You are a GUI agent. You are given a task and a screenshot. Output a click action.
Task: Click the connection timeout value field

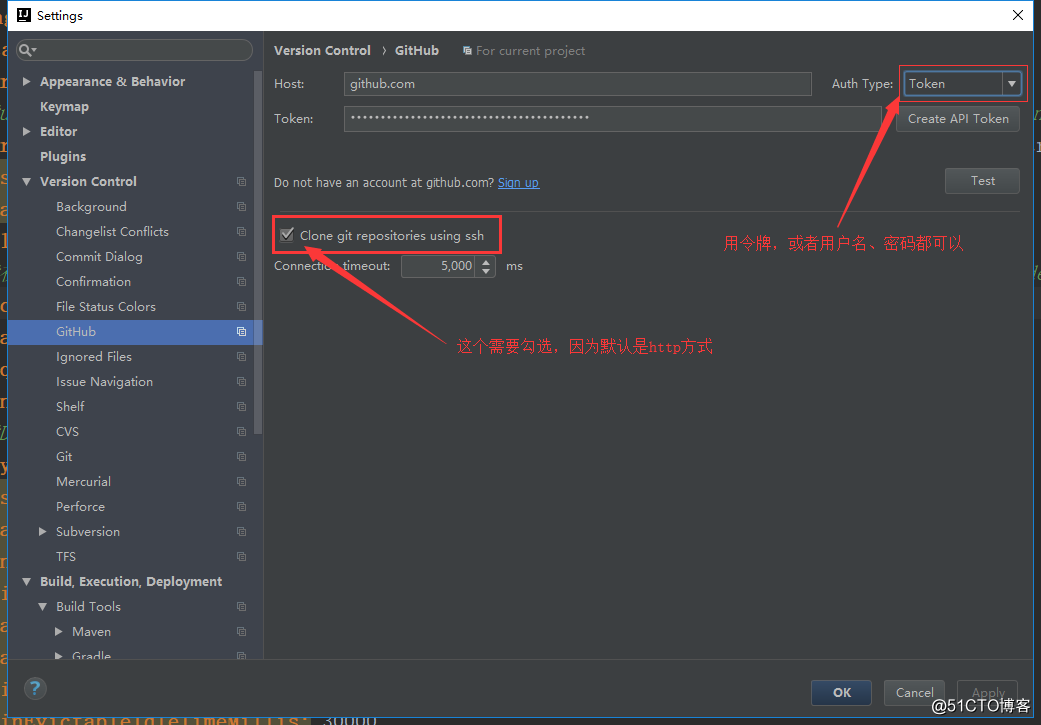point(440,267)
